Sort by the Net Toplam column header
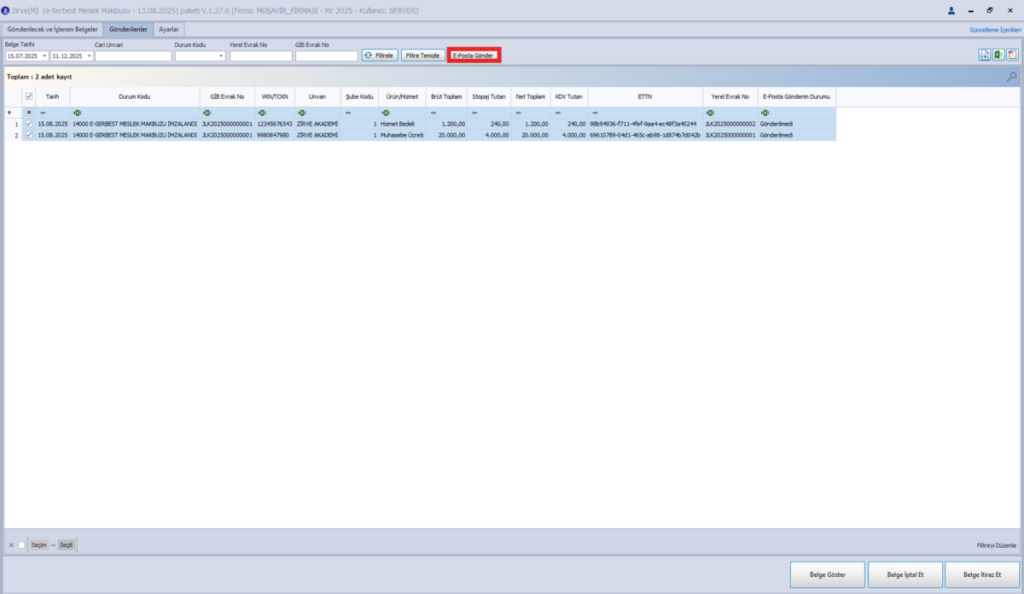Screen dimensions: 1024x594 coord(530,97)
